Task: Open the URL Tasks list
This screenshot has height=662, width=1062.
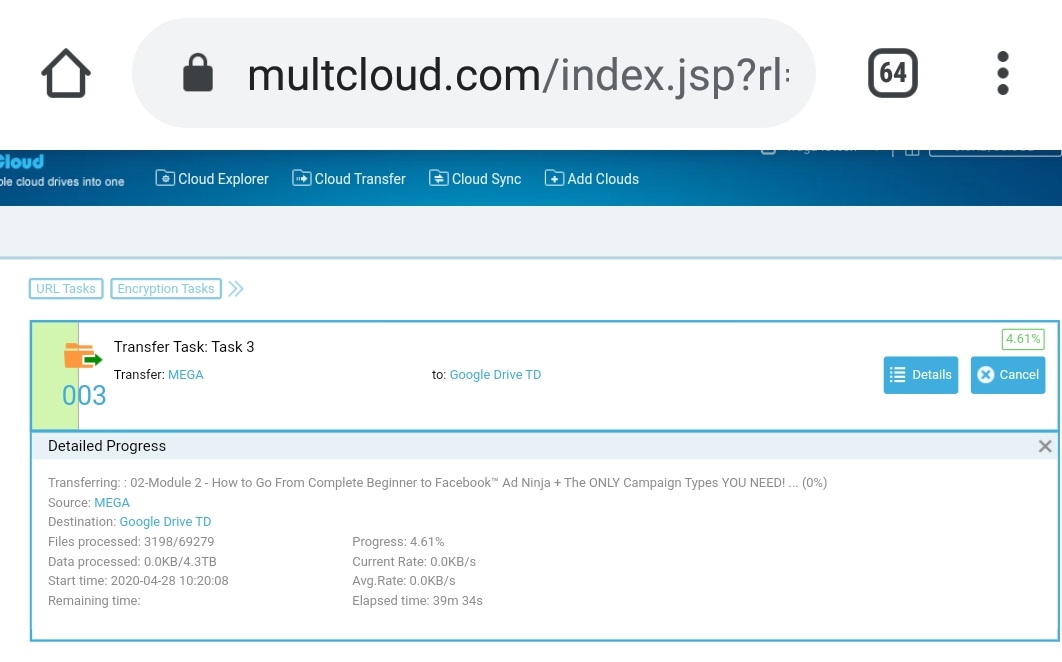Action: [x=66, y=289]
